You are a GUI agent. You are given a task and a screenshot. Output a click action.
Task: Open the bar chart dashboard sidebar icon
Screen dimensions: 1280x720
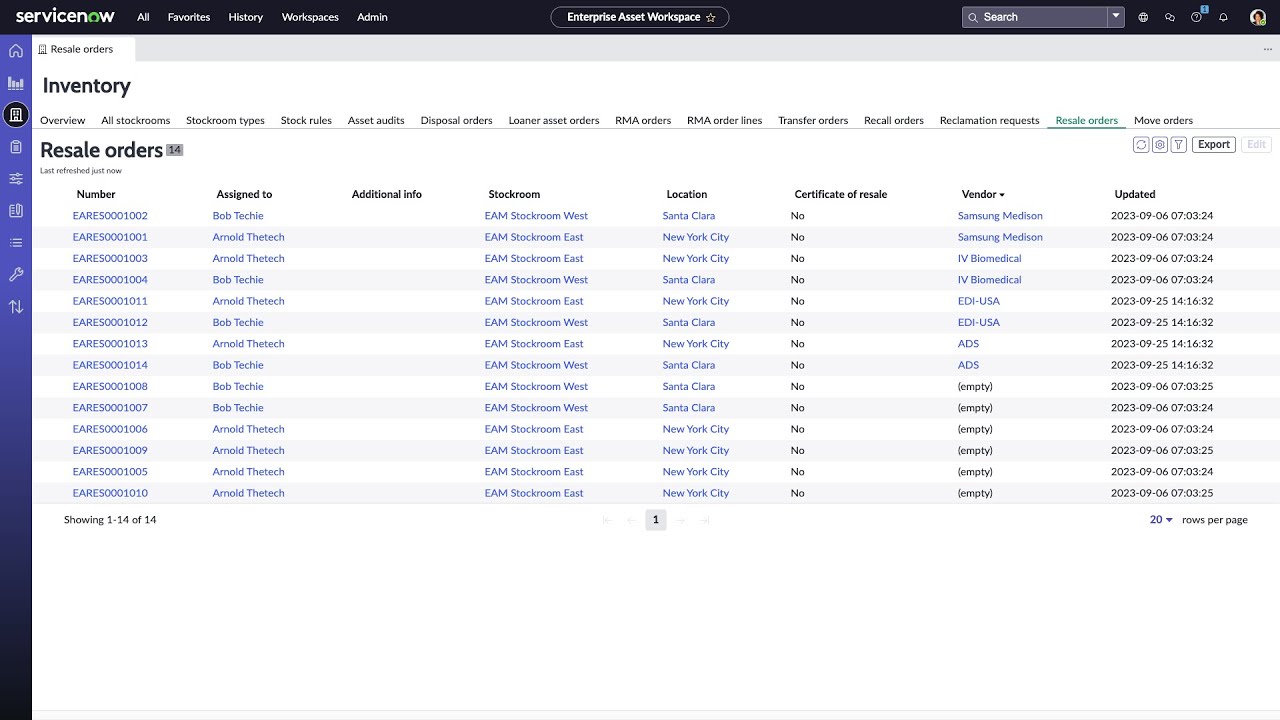click(x=16, y=83)
